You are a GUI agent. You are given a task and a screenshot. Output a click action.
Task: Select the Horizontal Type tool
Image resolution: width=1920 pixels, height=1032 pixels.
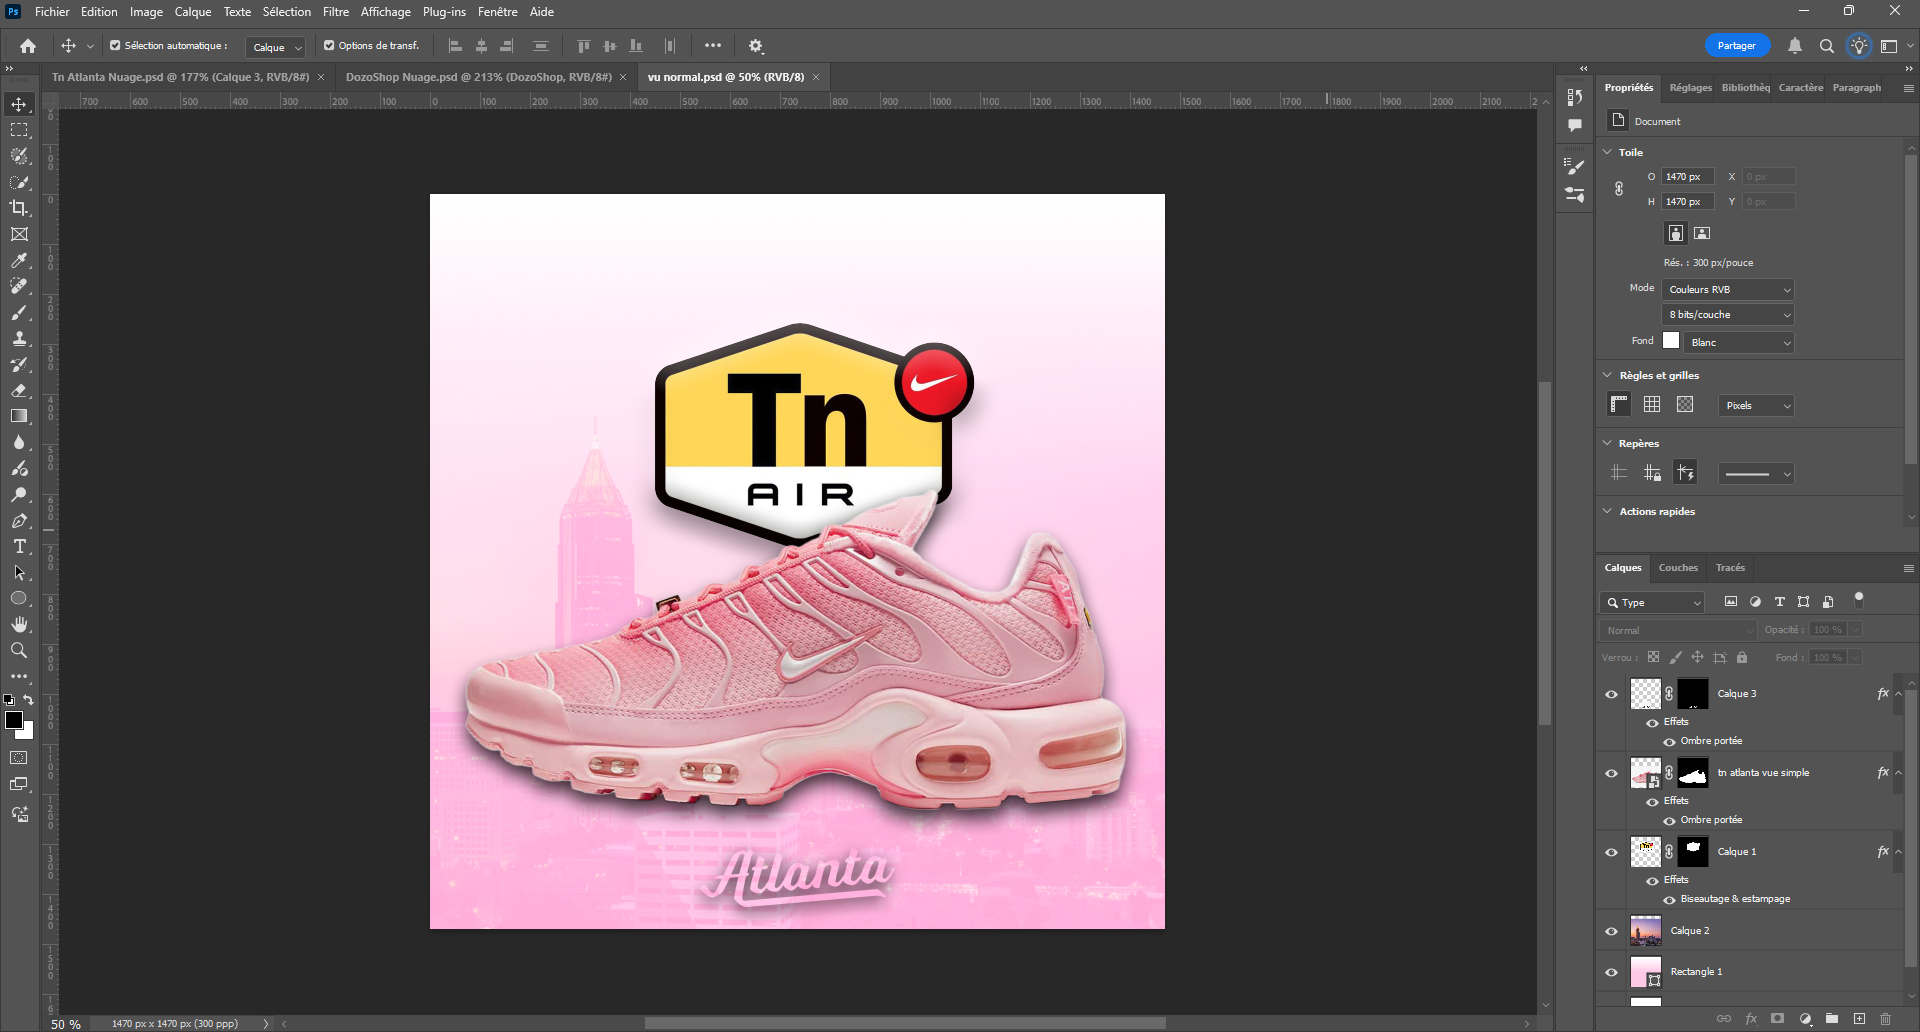tap(19, 547)
